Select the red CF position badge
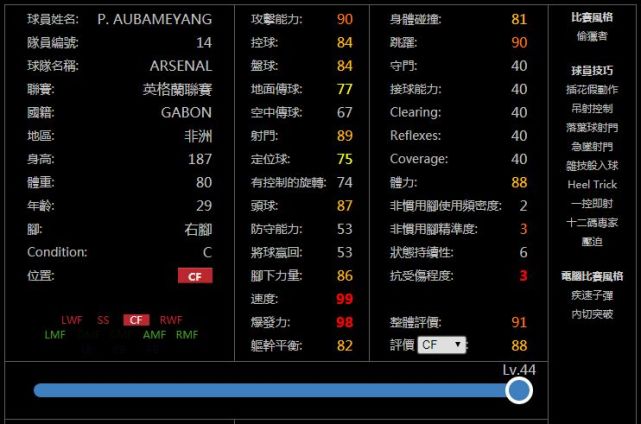This screenshot has height=424, width=641. tap(195, 276)
